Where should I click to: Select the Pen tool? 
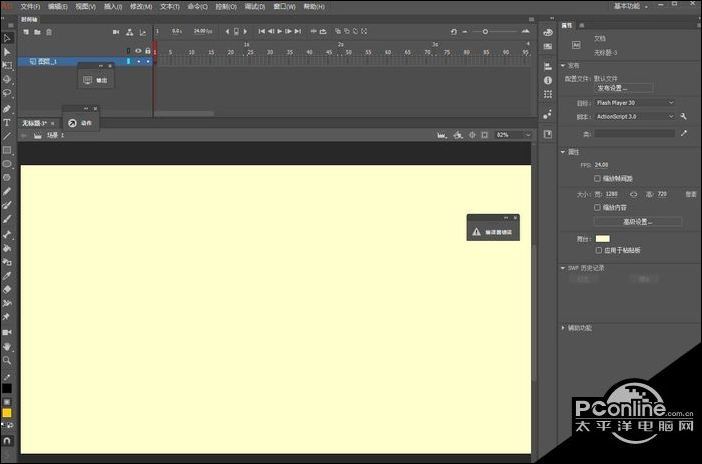pos(7,108)
